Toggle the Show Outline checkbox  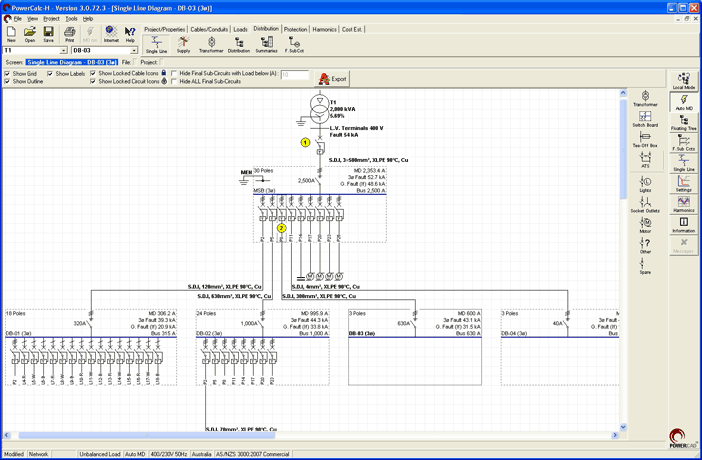pos(7,82)
